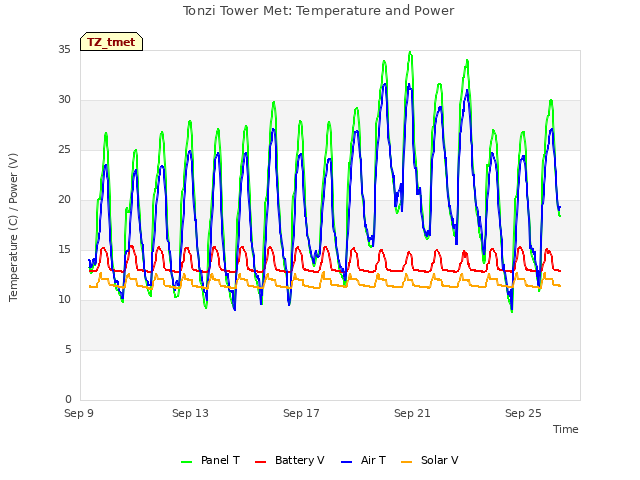This screenshot has width=640, height=480.
Task: Click the 10 y-axis tick label
Action: 64,300
